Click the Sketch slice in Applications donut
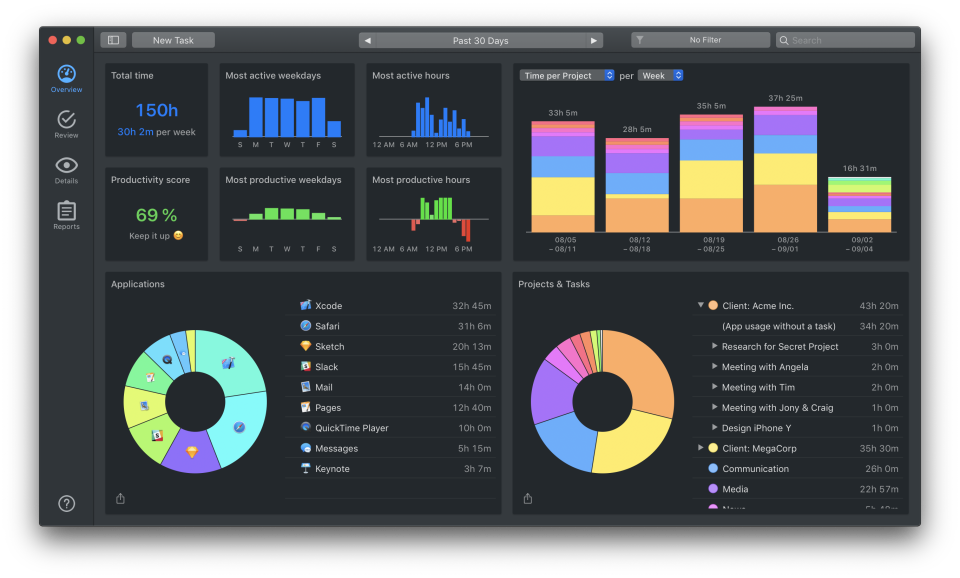 [192, 452]
